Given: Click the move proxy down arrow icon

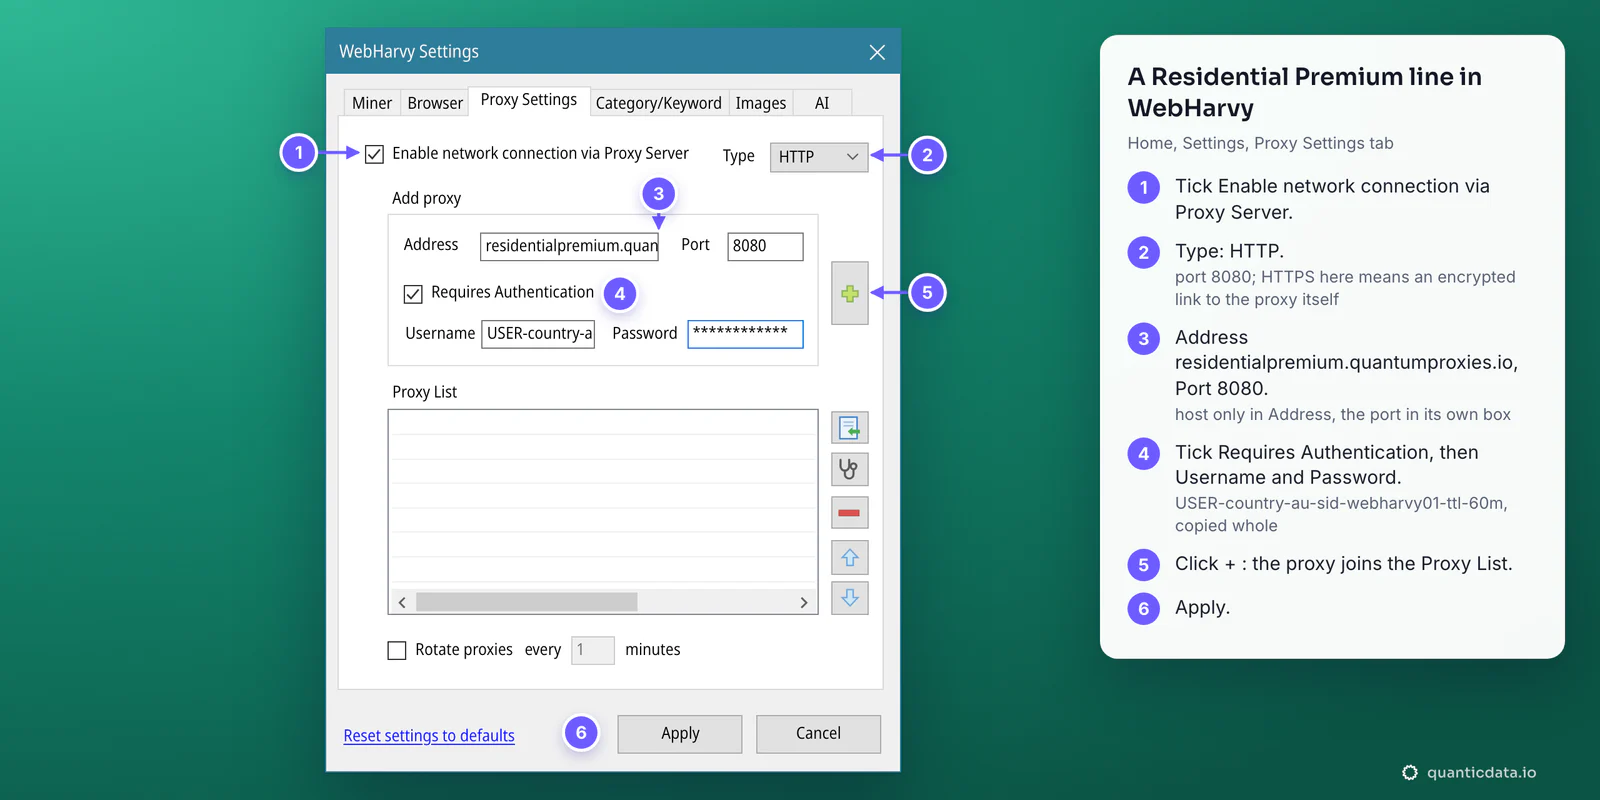Looking at the screenshot, I should (x=849, y=598).
